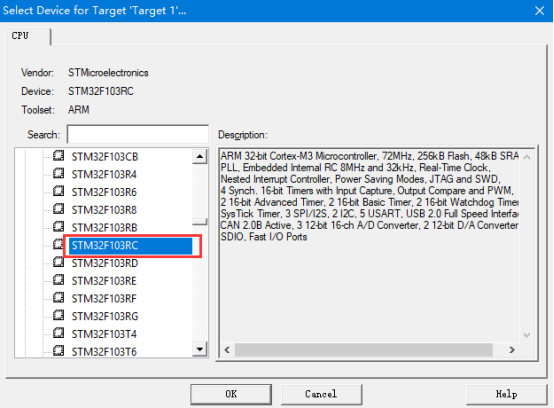
Task: Pick the STM32F103RE device entry
Action: click(104, 281)
